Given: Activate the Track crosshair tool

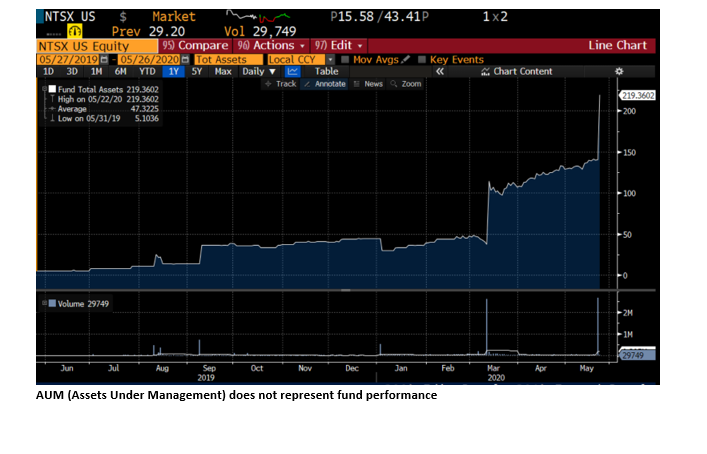Looking at the screenshot, I should point(280,84).
